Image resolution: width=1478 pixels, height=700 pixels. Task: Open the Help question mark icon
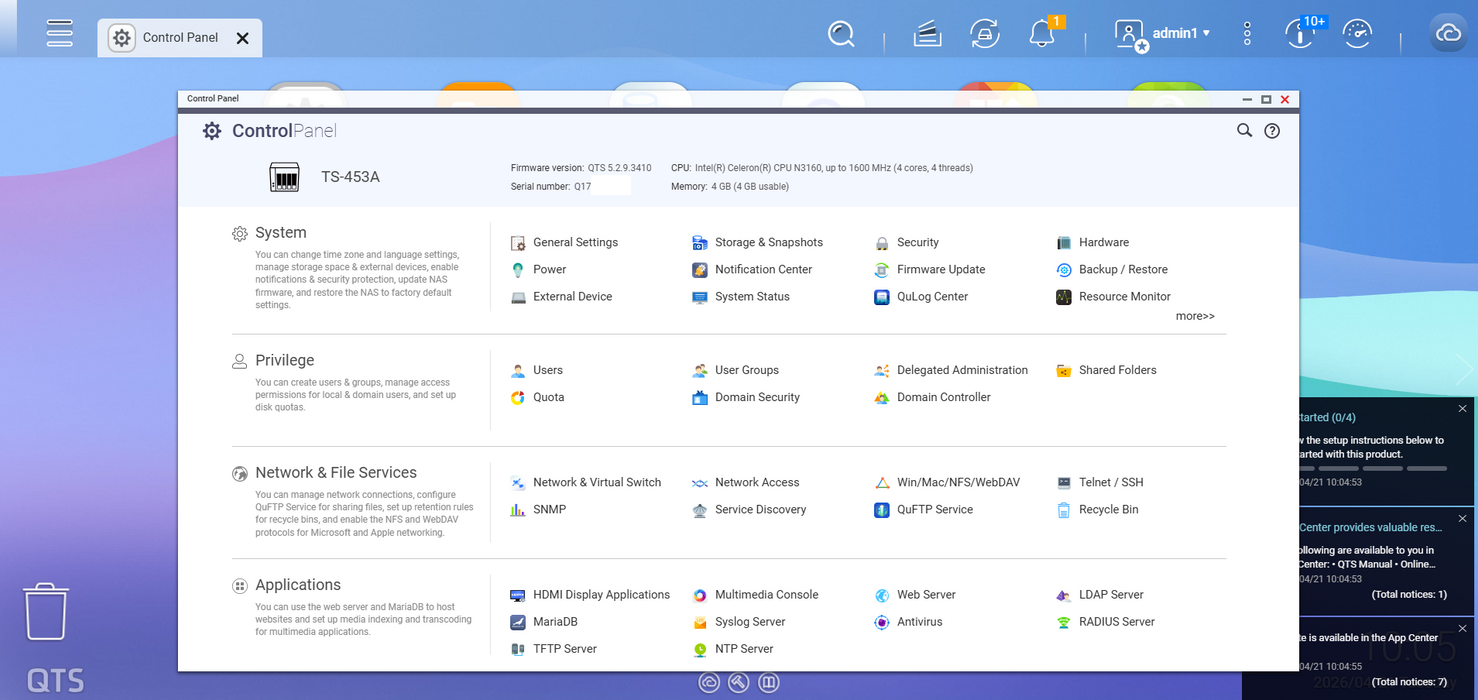click(1272, 131)
